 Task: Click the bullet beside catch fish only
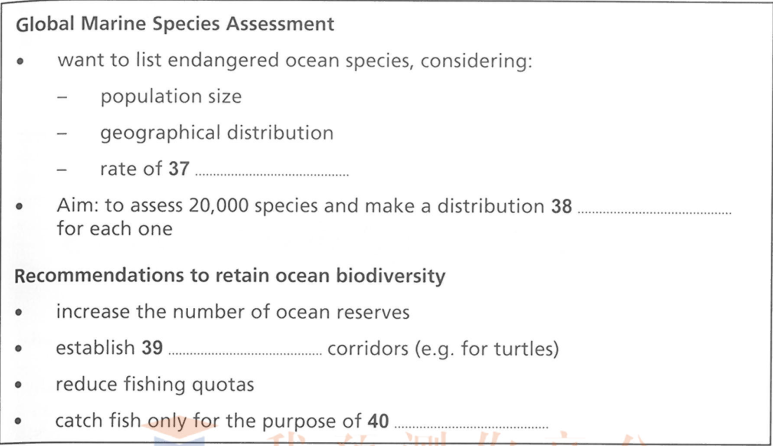pos(18,421)
